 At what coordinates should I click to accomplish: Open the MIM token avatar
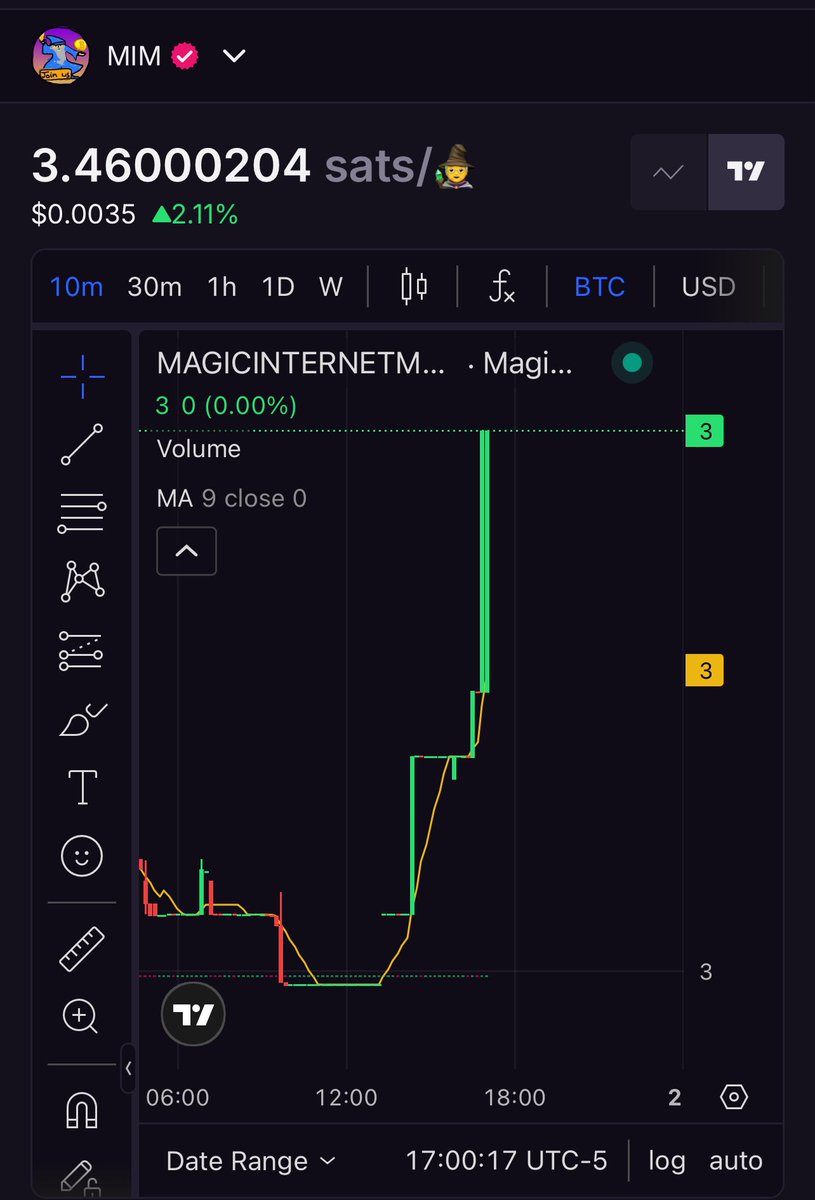coord(62,56)
